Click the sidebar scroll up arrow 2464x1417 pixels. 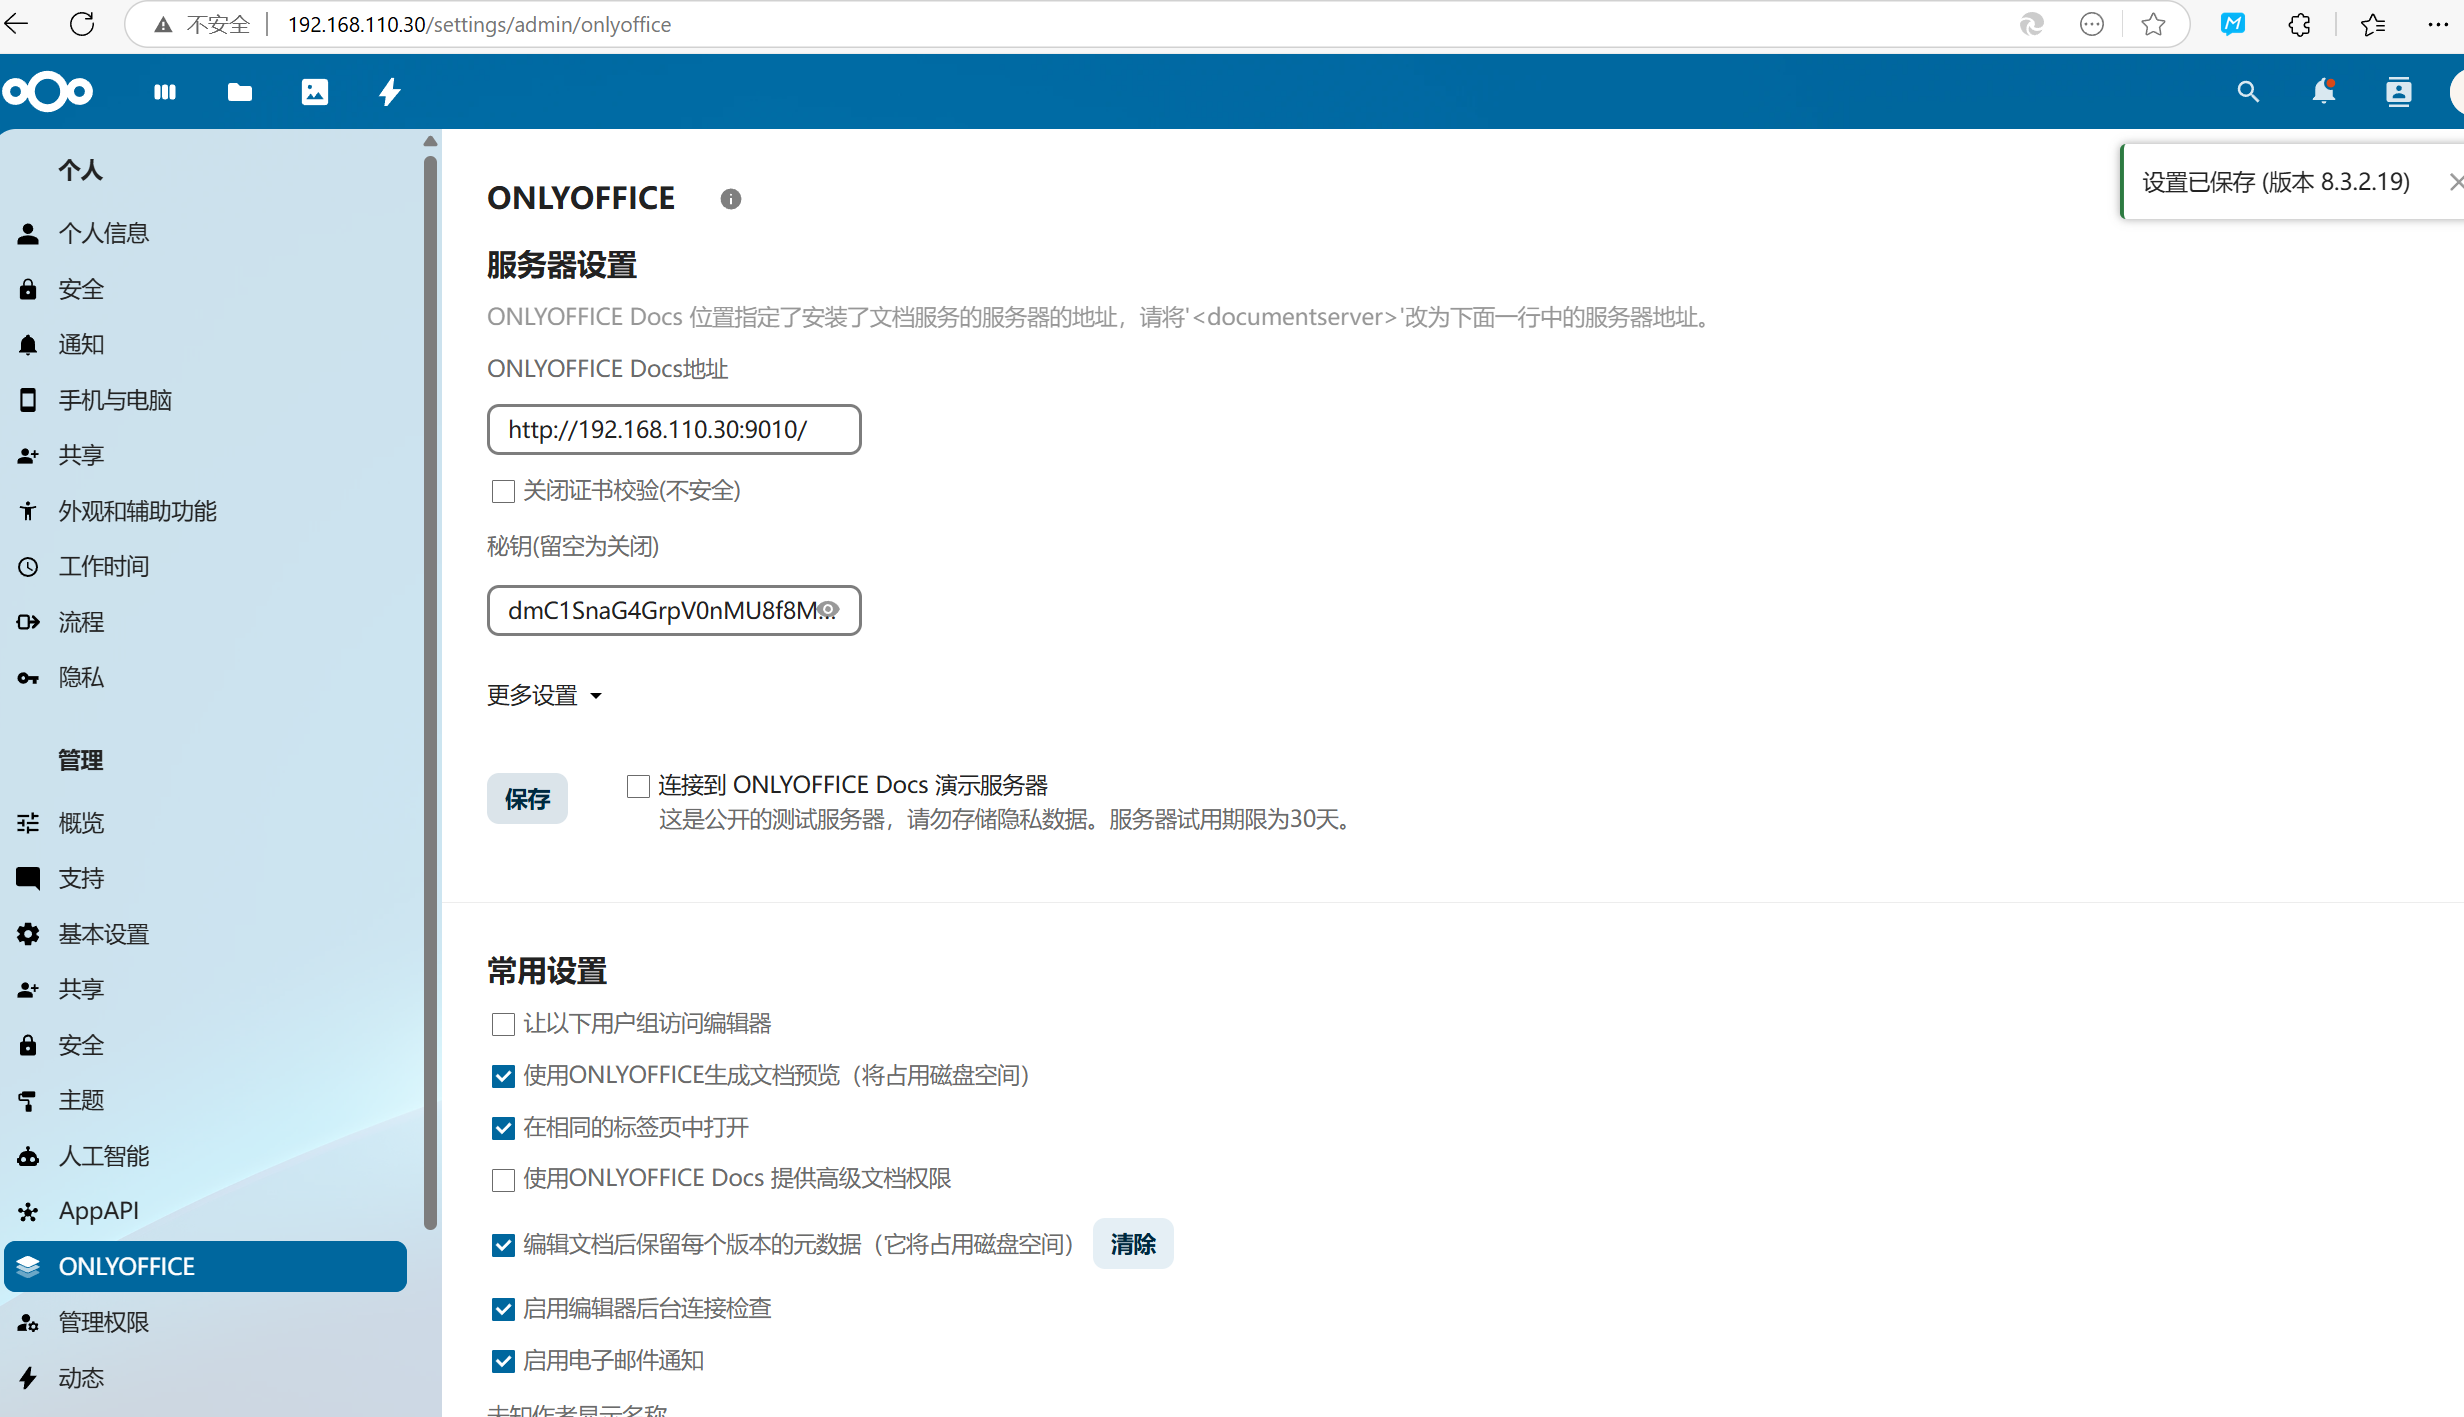tap(430, 141)
